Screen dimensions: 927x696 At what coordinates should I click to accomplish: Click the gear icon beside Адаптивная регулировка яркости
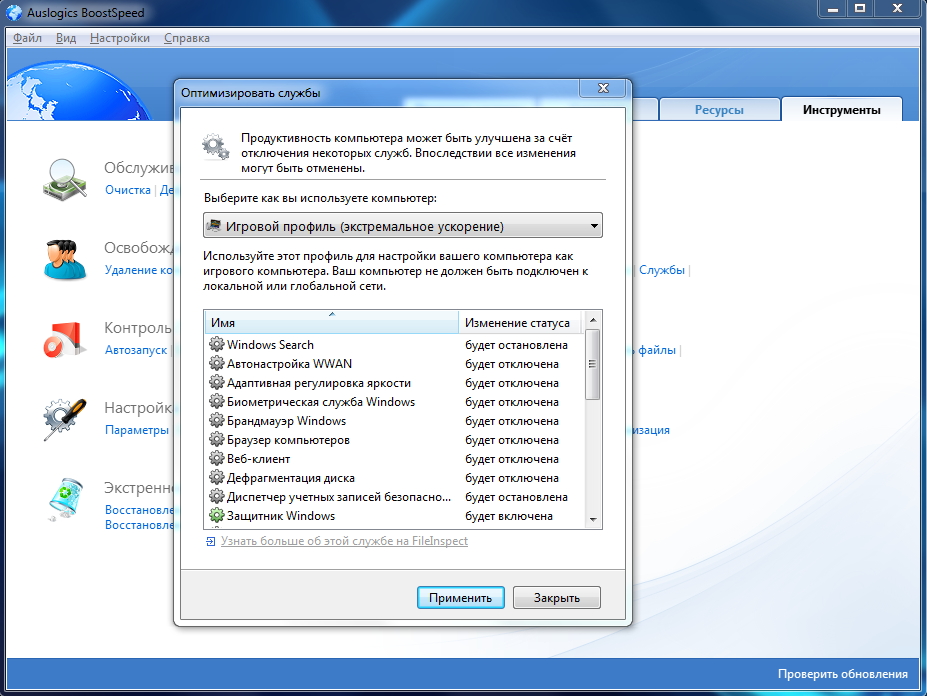tap(217, 383)
